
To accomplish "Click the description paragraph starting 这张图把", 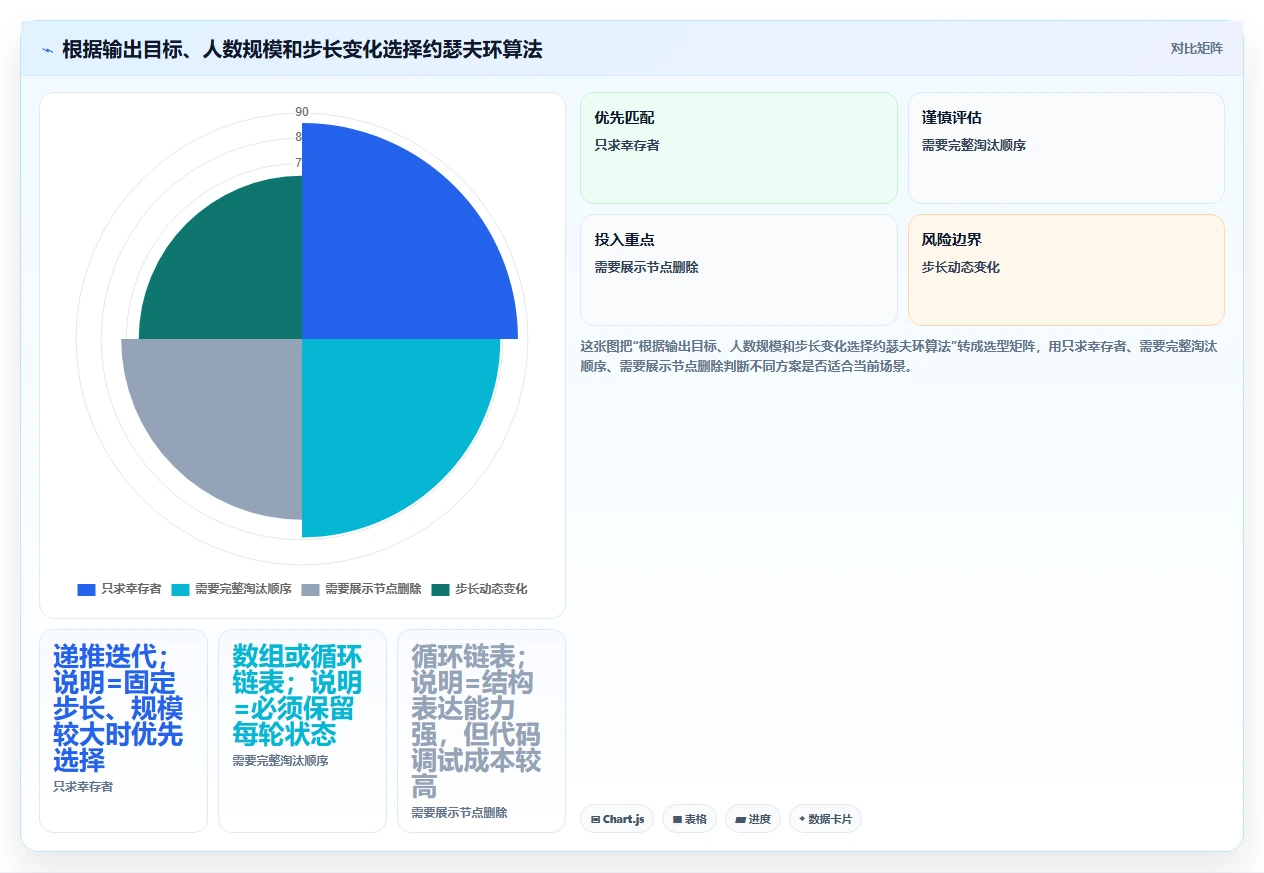I will 898,356.
